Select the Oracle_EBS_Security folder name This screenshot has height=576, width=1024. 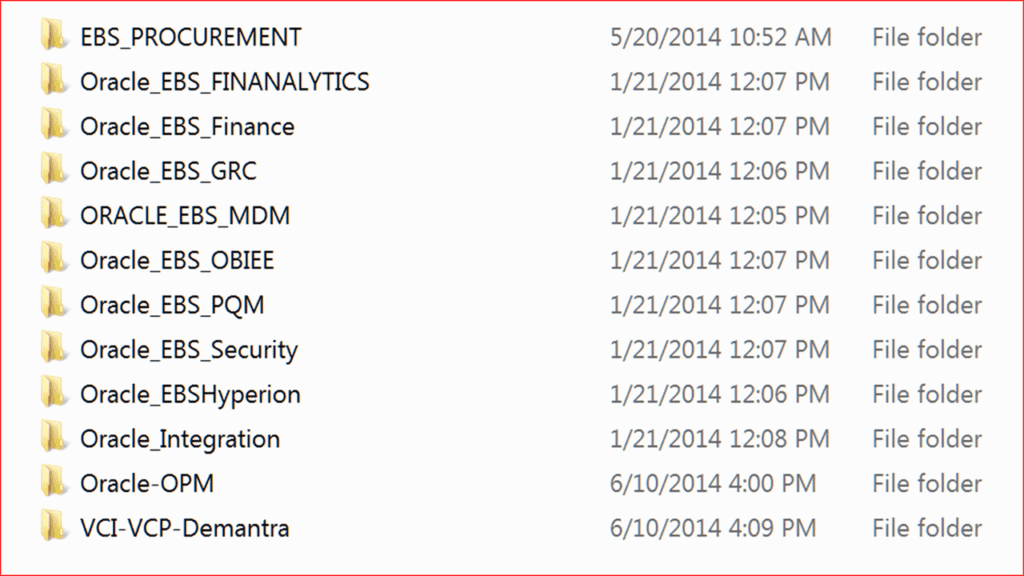click(x=189, y=350)
